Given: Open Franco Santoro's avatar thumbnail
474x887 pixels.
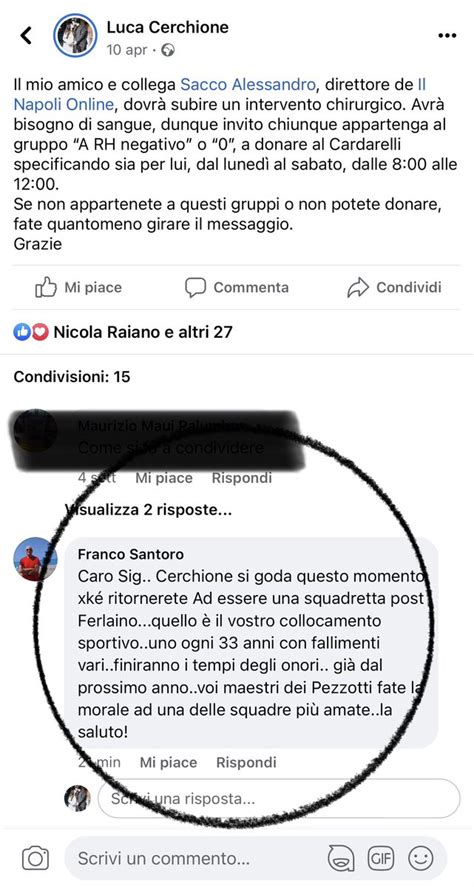Looking at the screenshot, I should coord(35,559).
